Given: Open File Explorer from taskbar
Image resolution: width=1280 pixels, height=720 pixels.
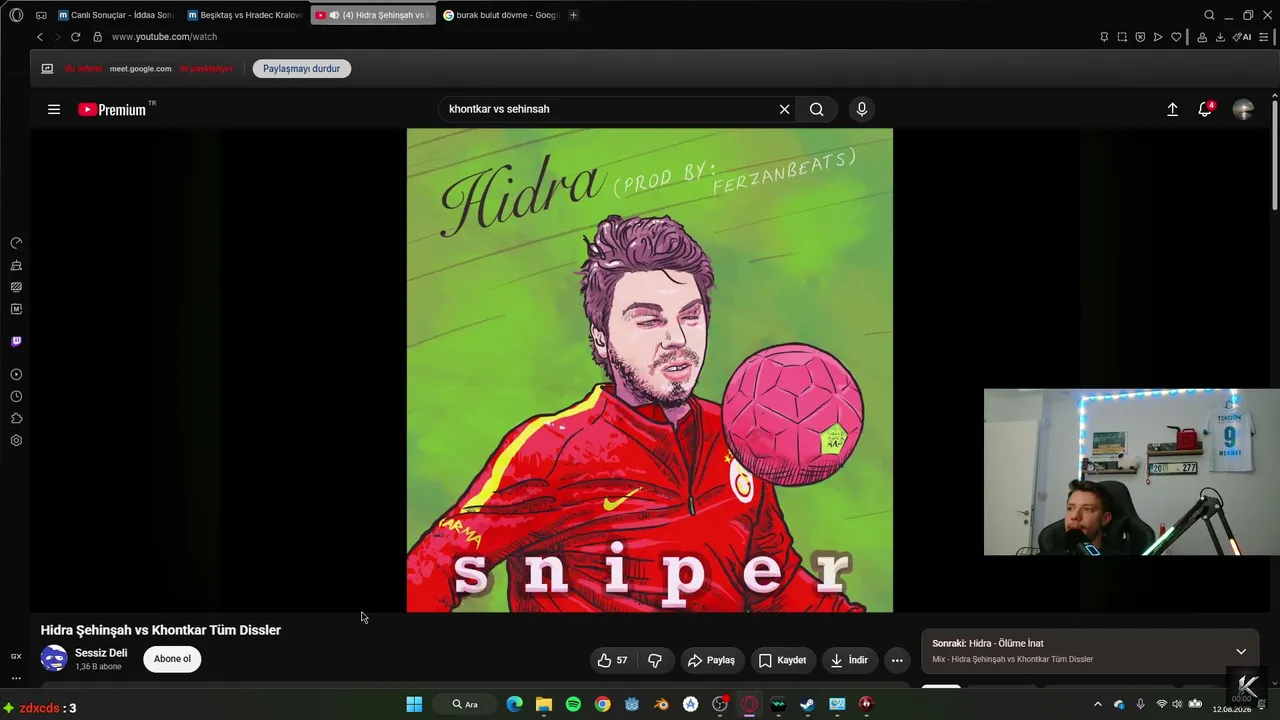Looking at the screenshot, I should pyautogui.click(x=544, y=704).
